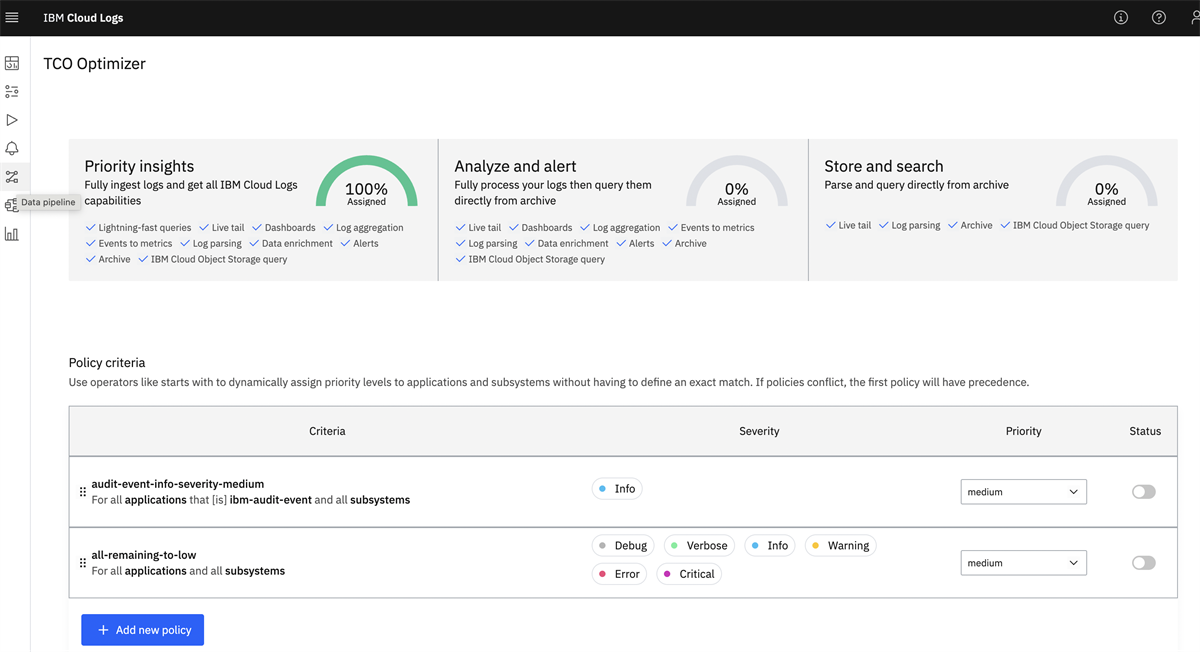Open priority dropdown for all-remaining-to-low

pyautogui.click(x=1023, y=563)
